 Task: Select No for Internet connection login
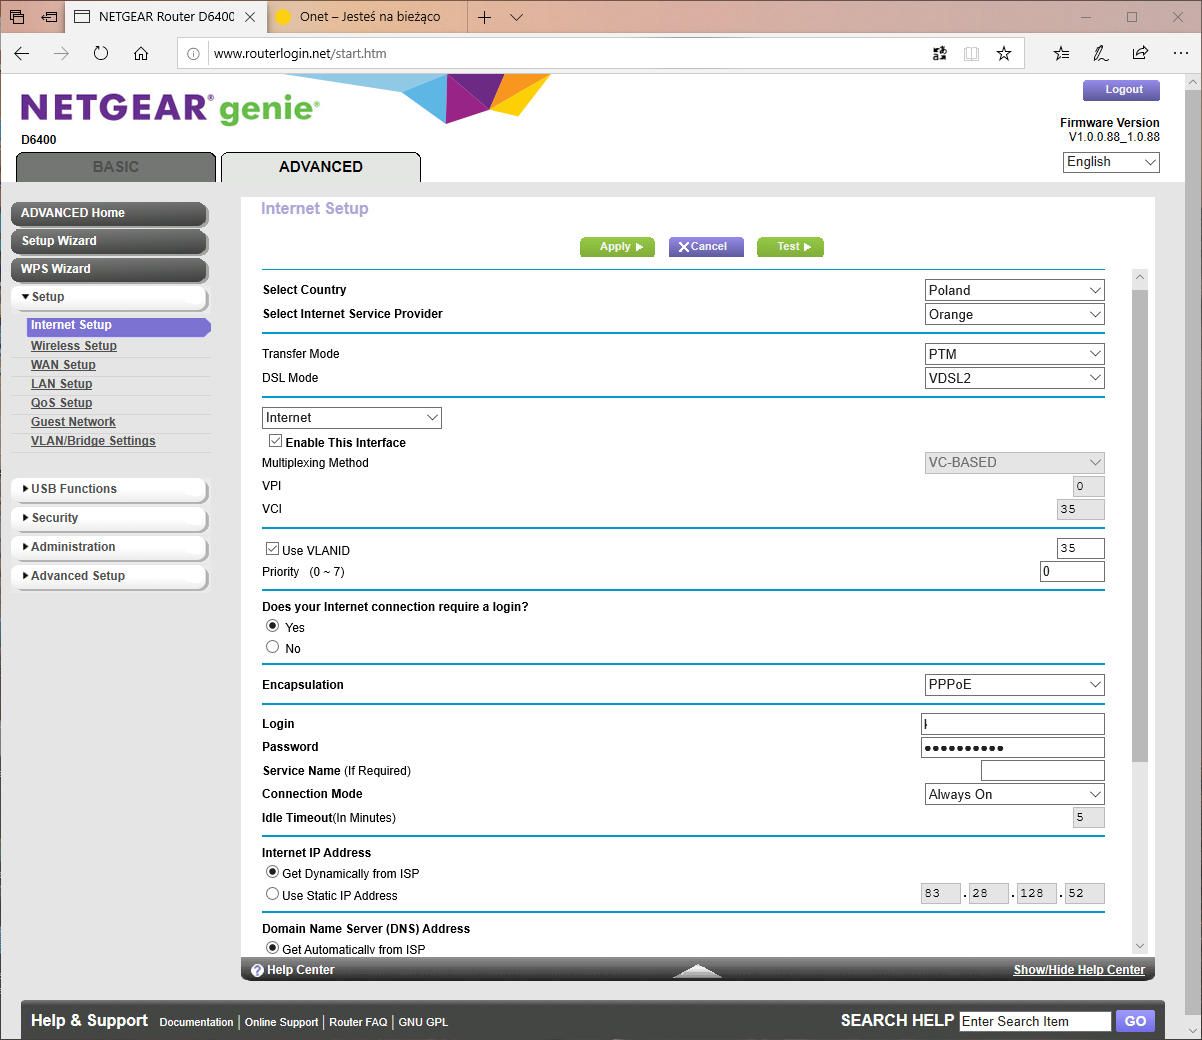[272, 646]
